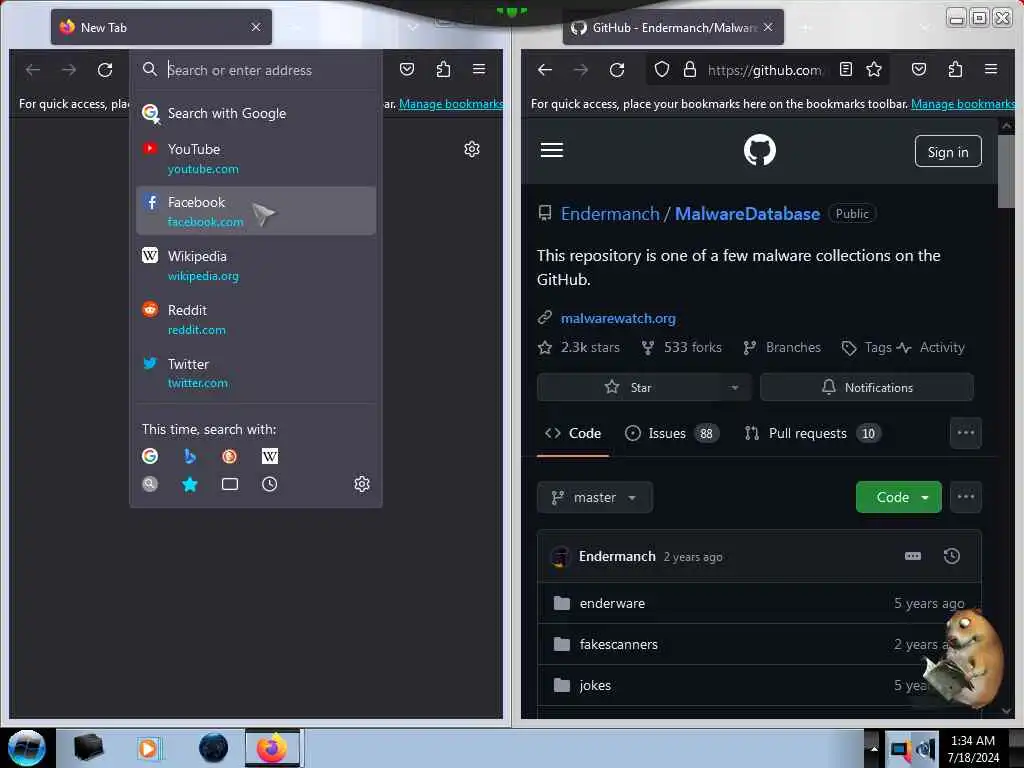Image resolution: width=1024 pixels, height=768 pixels.
Task: Click the GitHub page vertical scrollbar
Action: point(1006,171)
